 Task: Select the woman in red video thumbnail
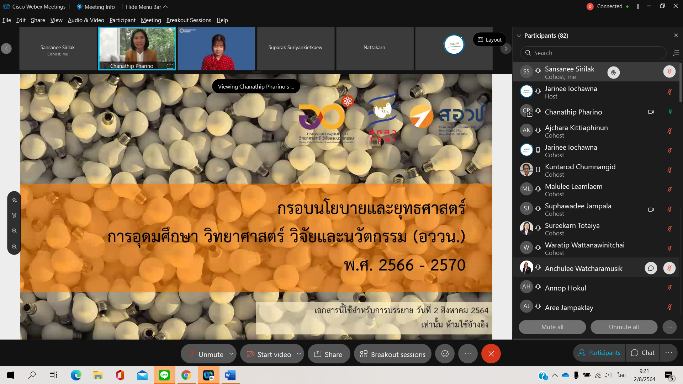click(x=216, y=48)
